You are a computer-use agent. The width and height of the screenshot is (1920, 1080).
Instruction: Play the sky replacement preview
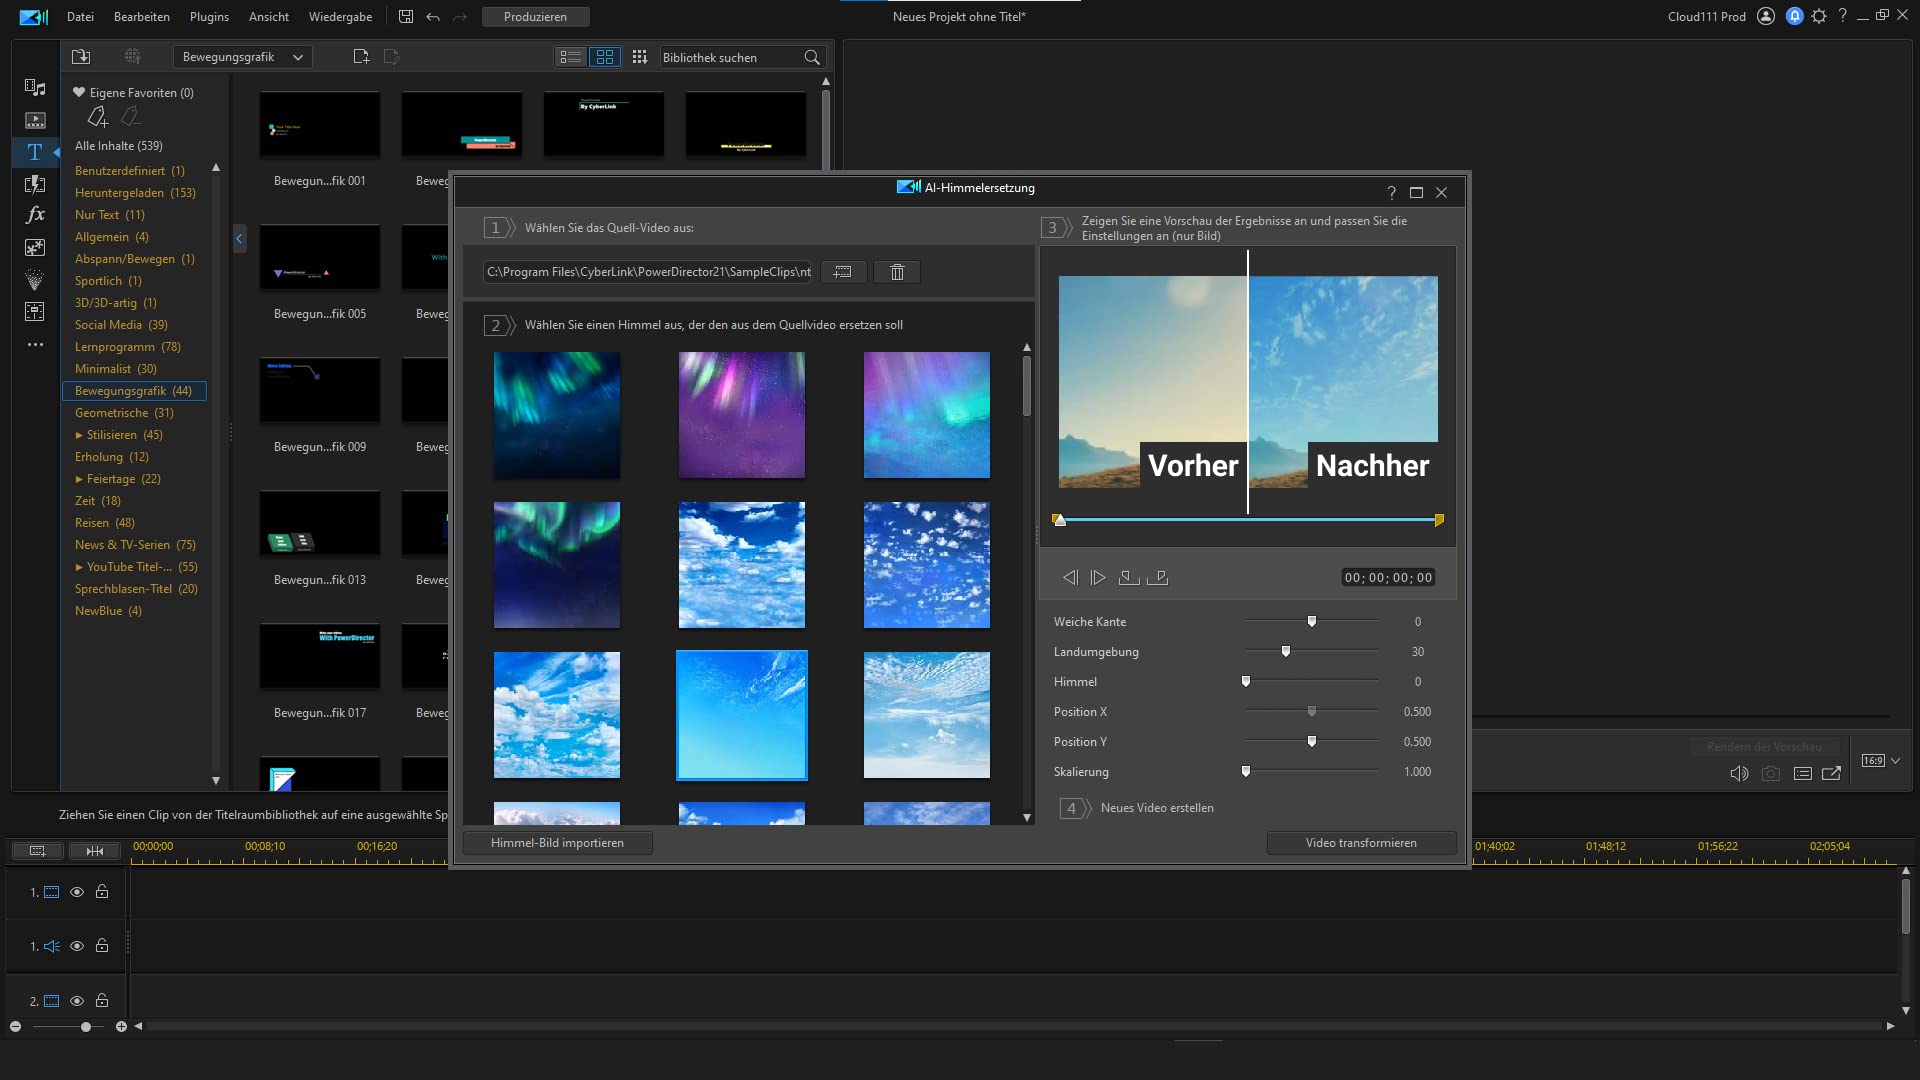(x=1098, y=577)
